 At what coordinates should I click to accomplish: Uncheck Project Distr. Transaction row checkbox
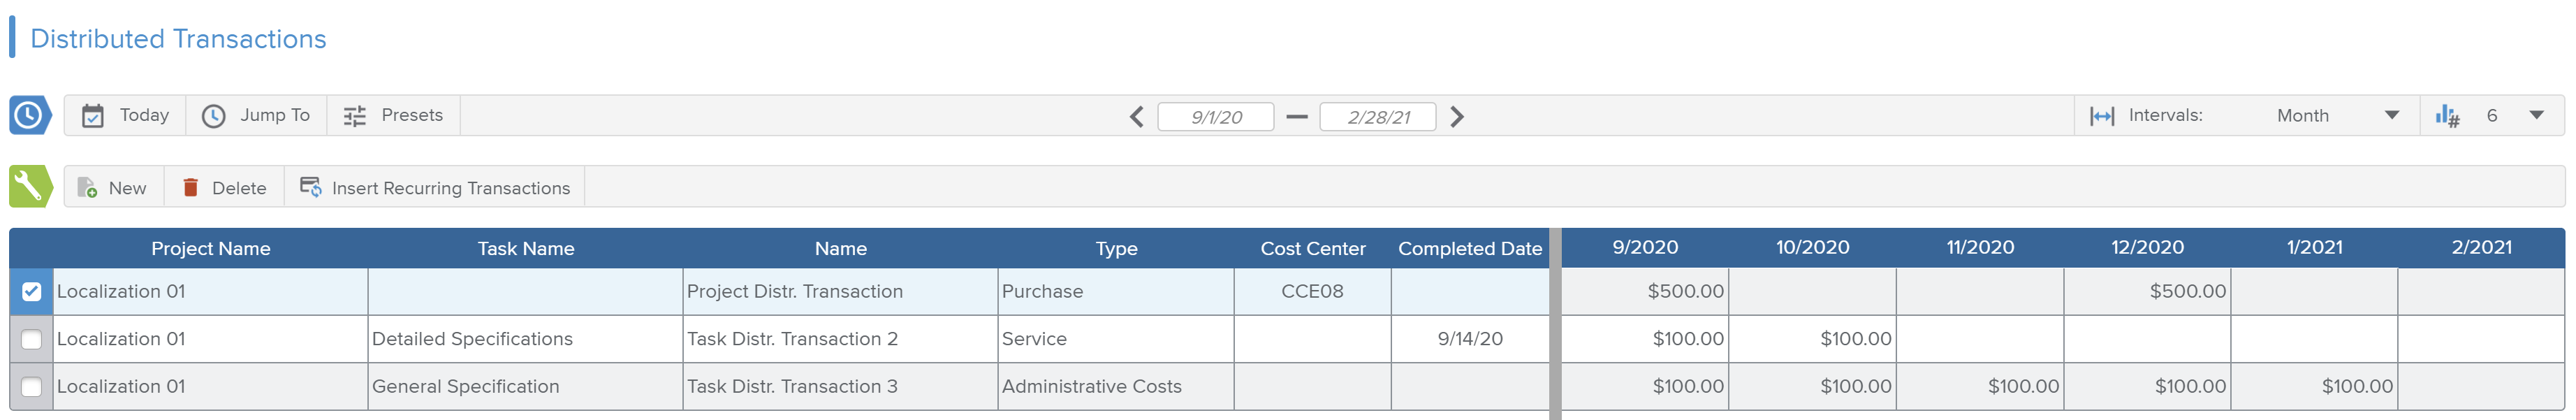tap(32, 292)
